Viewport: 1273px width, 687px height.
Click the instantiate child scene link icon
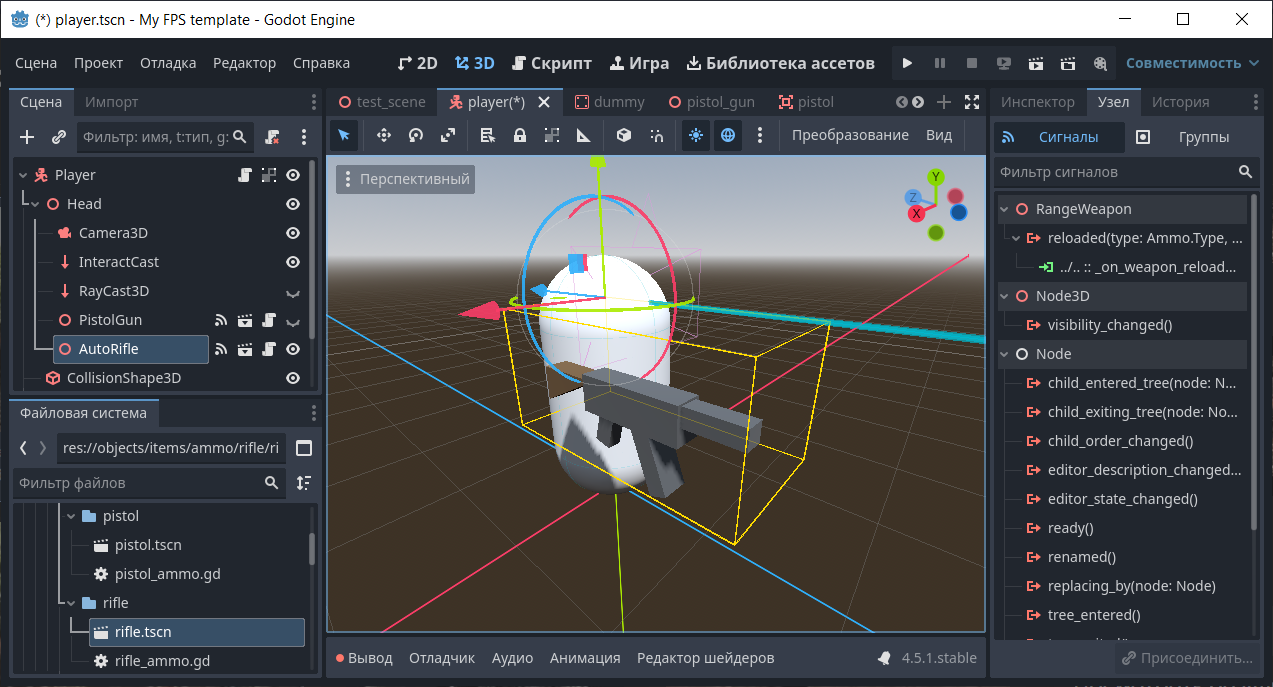click(x=59, y=136)
